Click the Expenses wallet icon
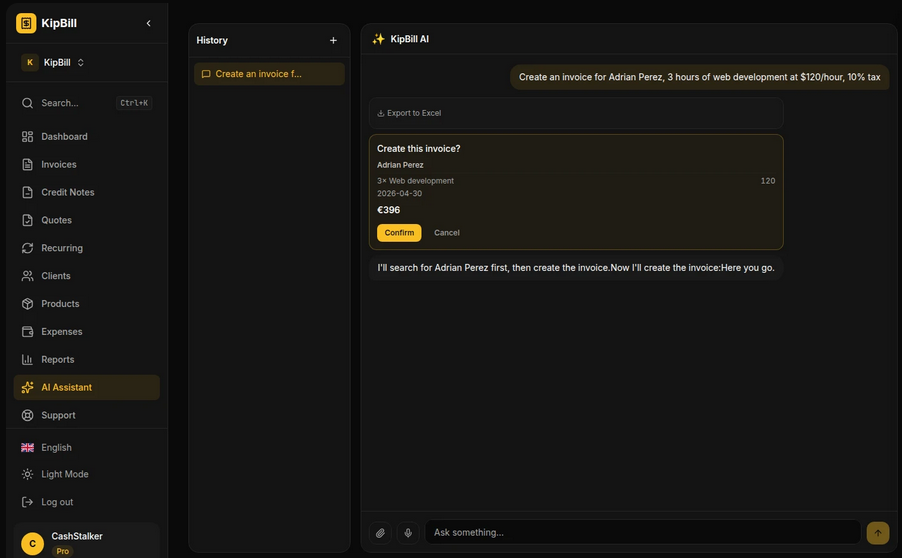This screenshot has height=558, width=902. (x=27, y=332)
